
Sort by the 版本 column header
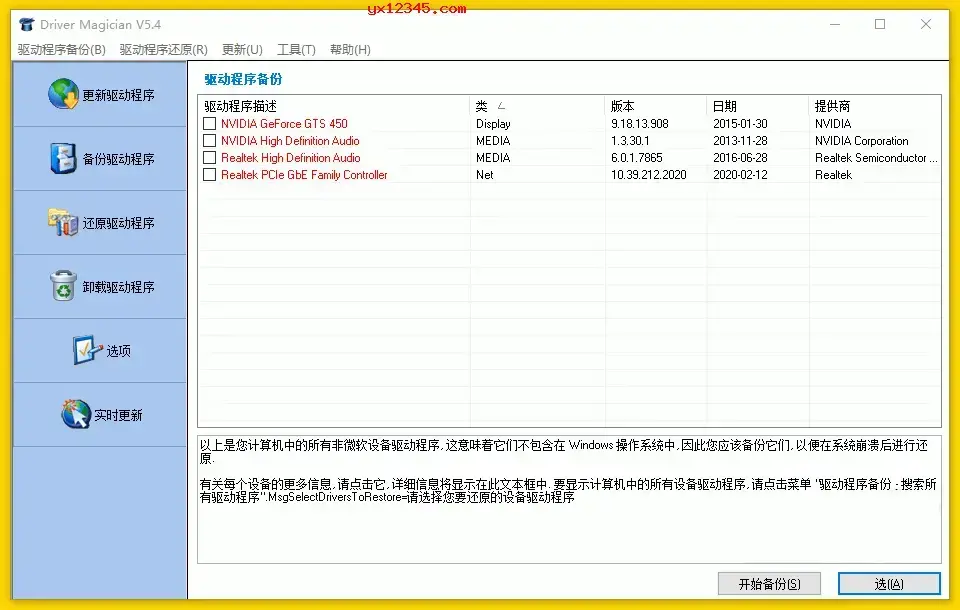tap(656, 106)
